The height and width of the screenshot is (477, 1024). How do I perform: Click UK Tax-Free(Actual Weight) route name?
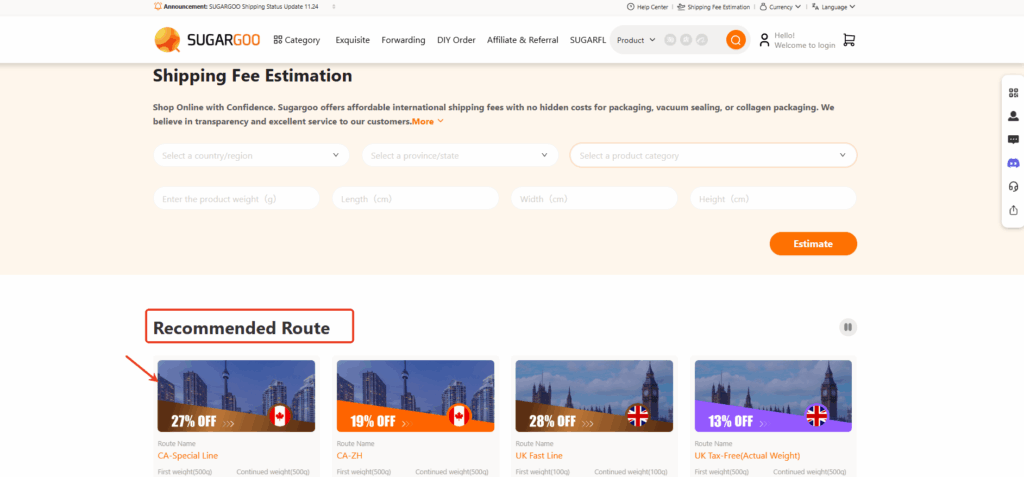tap(747, 455)
